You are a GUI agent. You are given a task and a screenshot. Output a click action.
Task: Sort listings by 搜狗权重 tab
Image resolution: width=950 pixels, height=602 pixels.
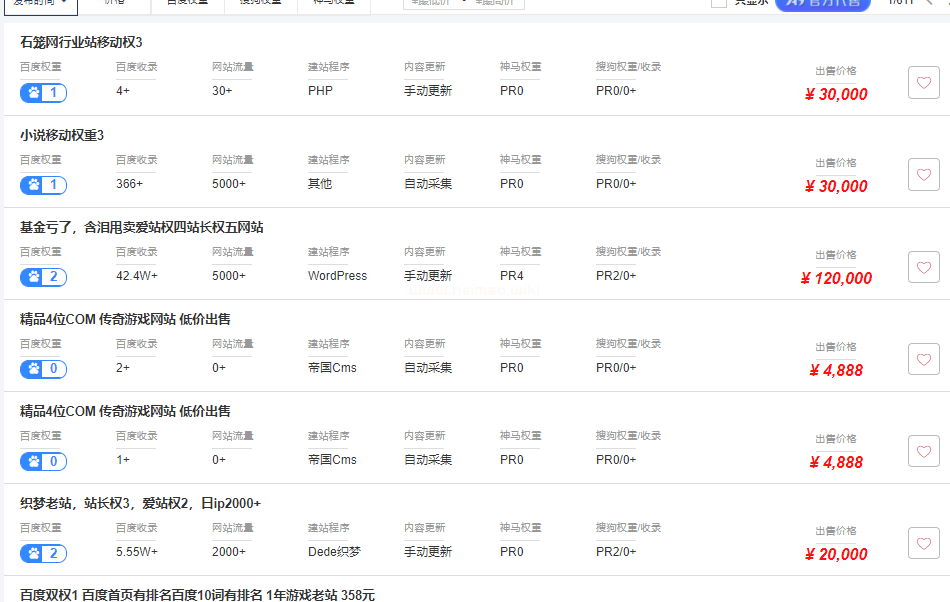pos(260,4)
